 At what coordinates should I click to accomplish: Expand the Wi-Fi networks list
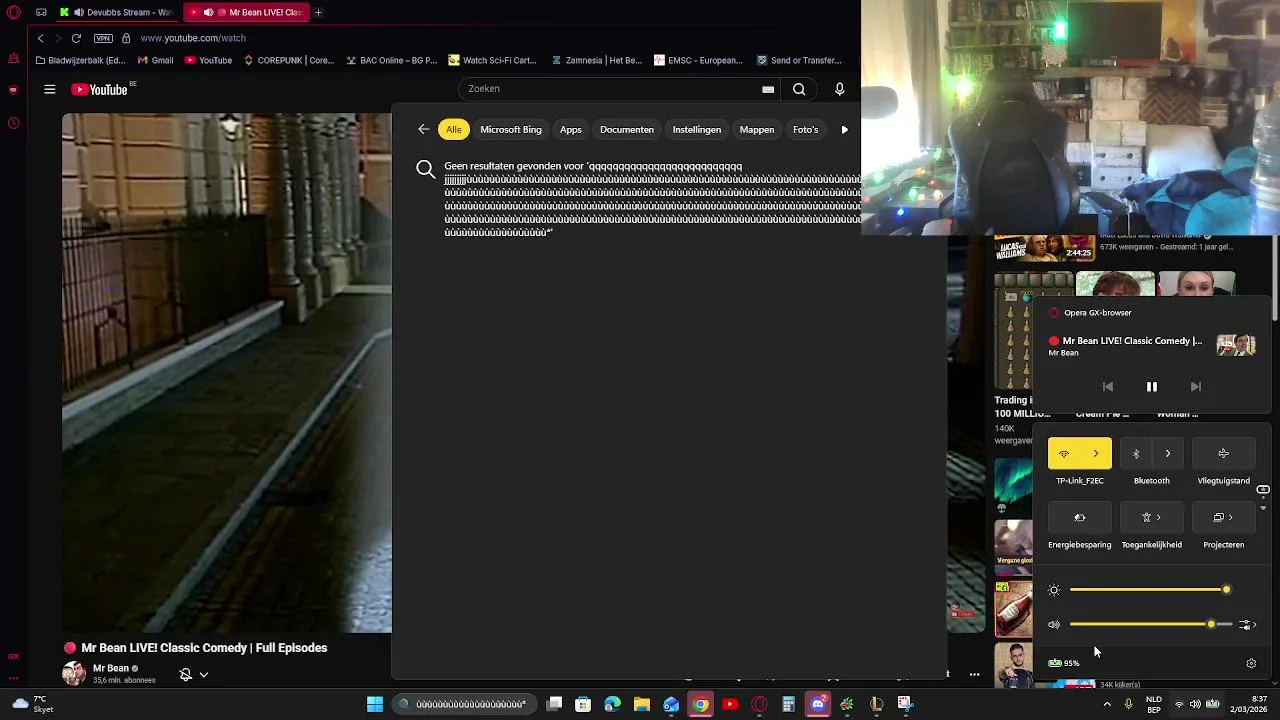pyautogui.click(x=1096, y=454)
